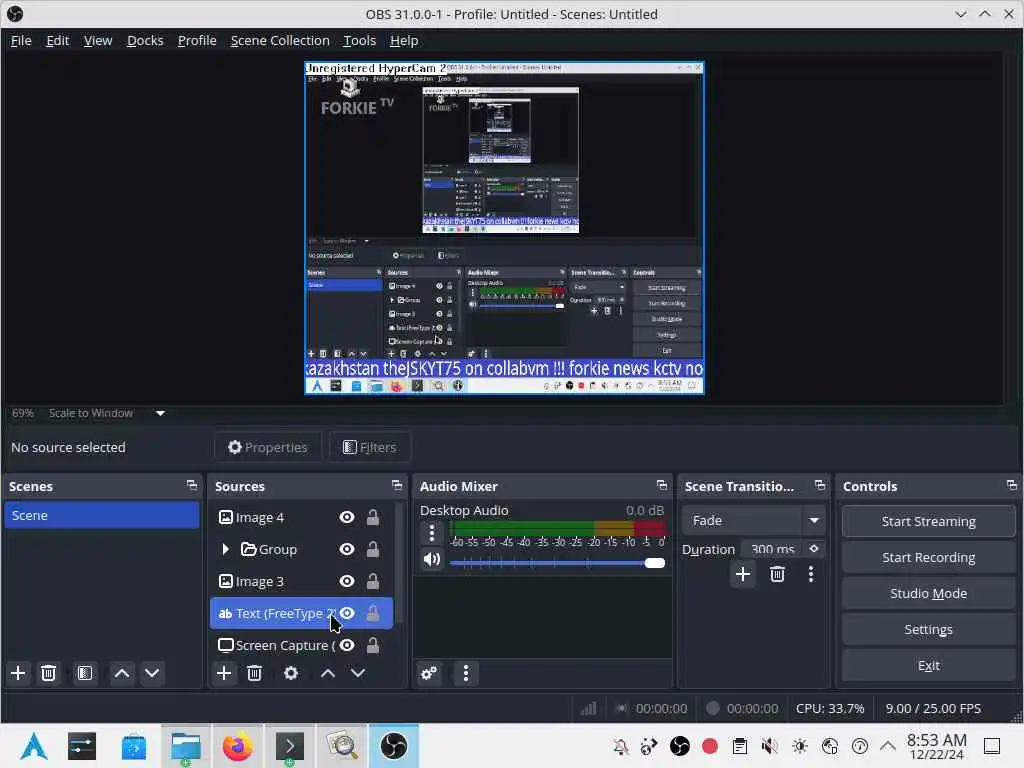Open source properties gear in Sources dock

(291, 673)
